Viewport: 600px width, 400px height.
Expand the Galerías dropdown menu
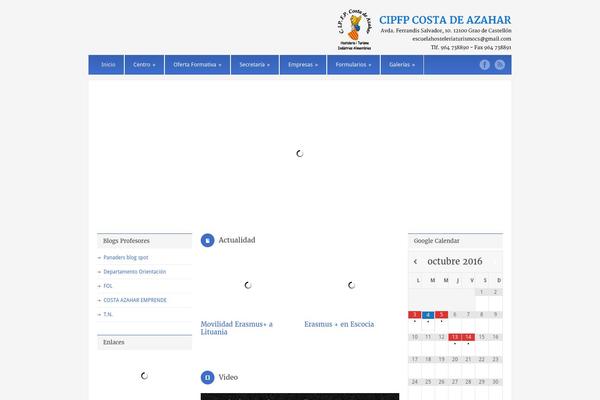point(402,65)
